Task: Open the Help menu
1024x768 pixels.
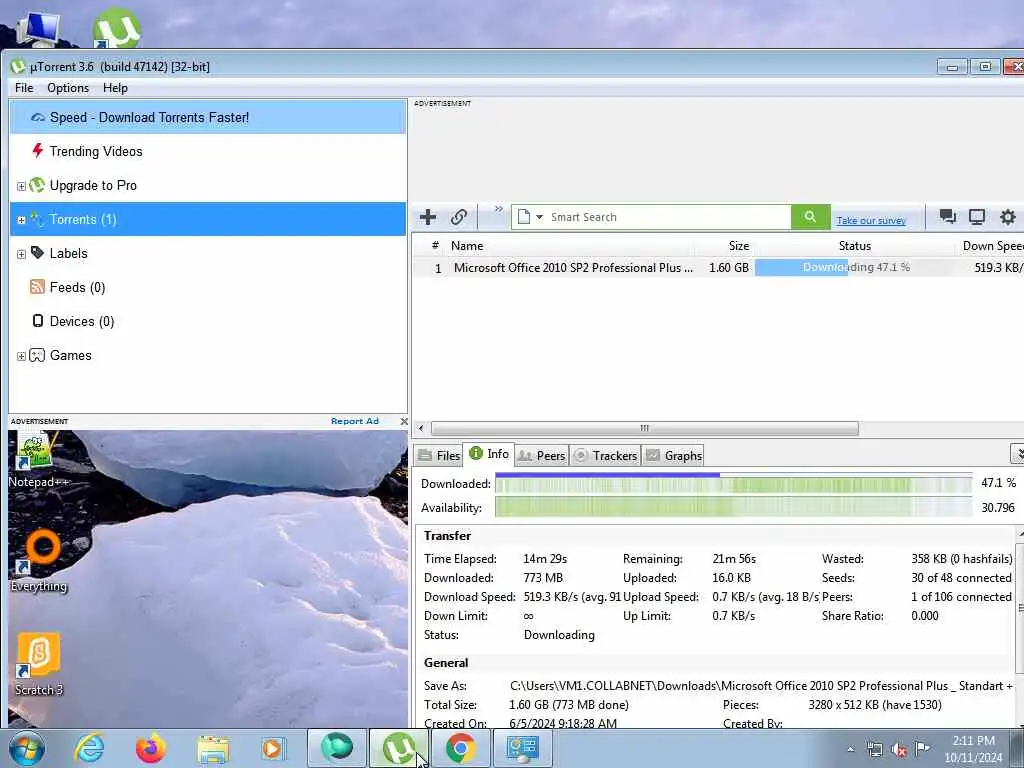Action: pos(115,88)
